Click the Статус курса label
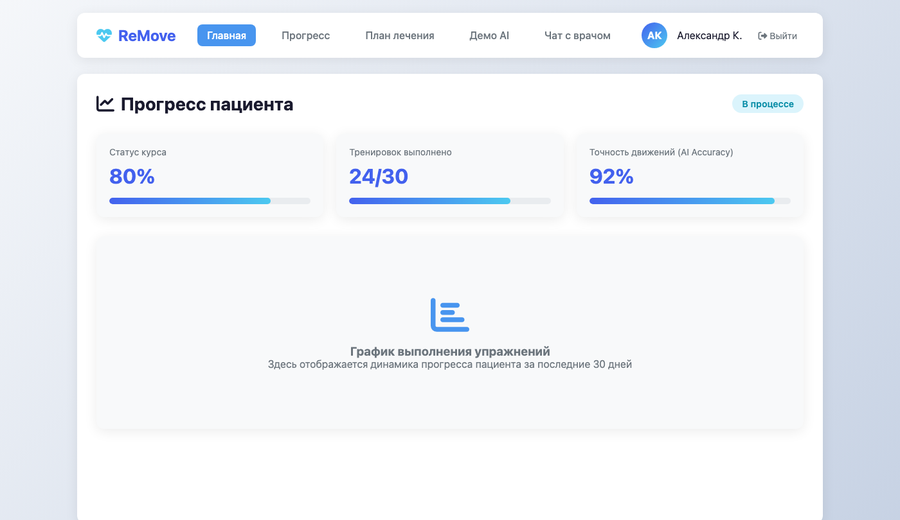 (x=138, y=152)
